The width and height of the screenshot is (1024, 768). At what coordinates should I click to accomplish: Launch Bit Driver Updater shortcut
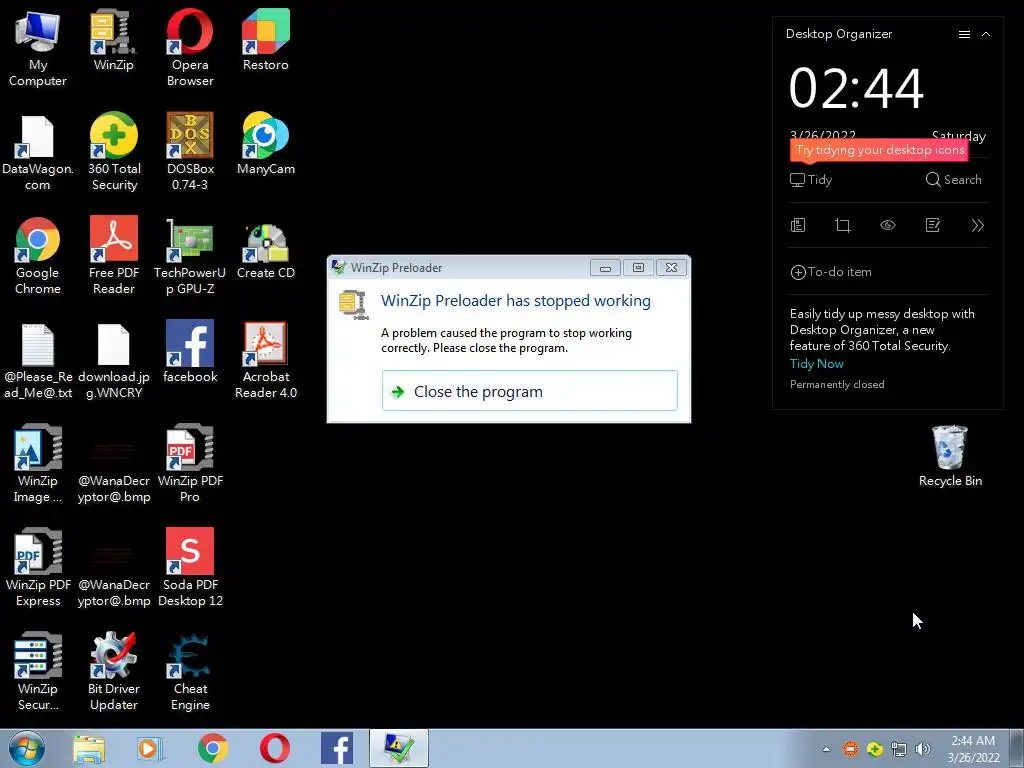(114, 671)
